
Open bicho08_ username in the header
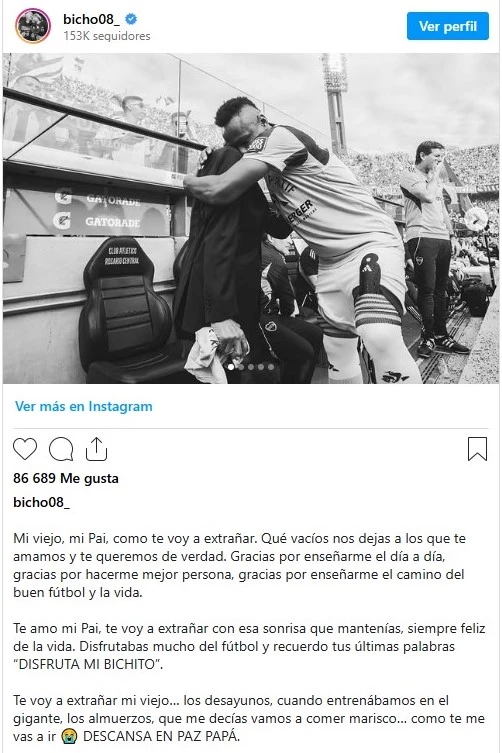point(91,19)
